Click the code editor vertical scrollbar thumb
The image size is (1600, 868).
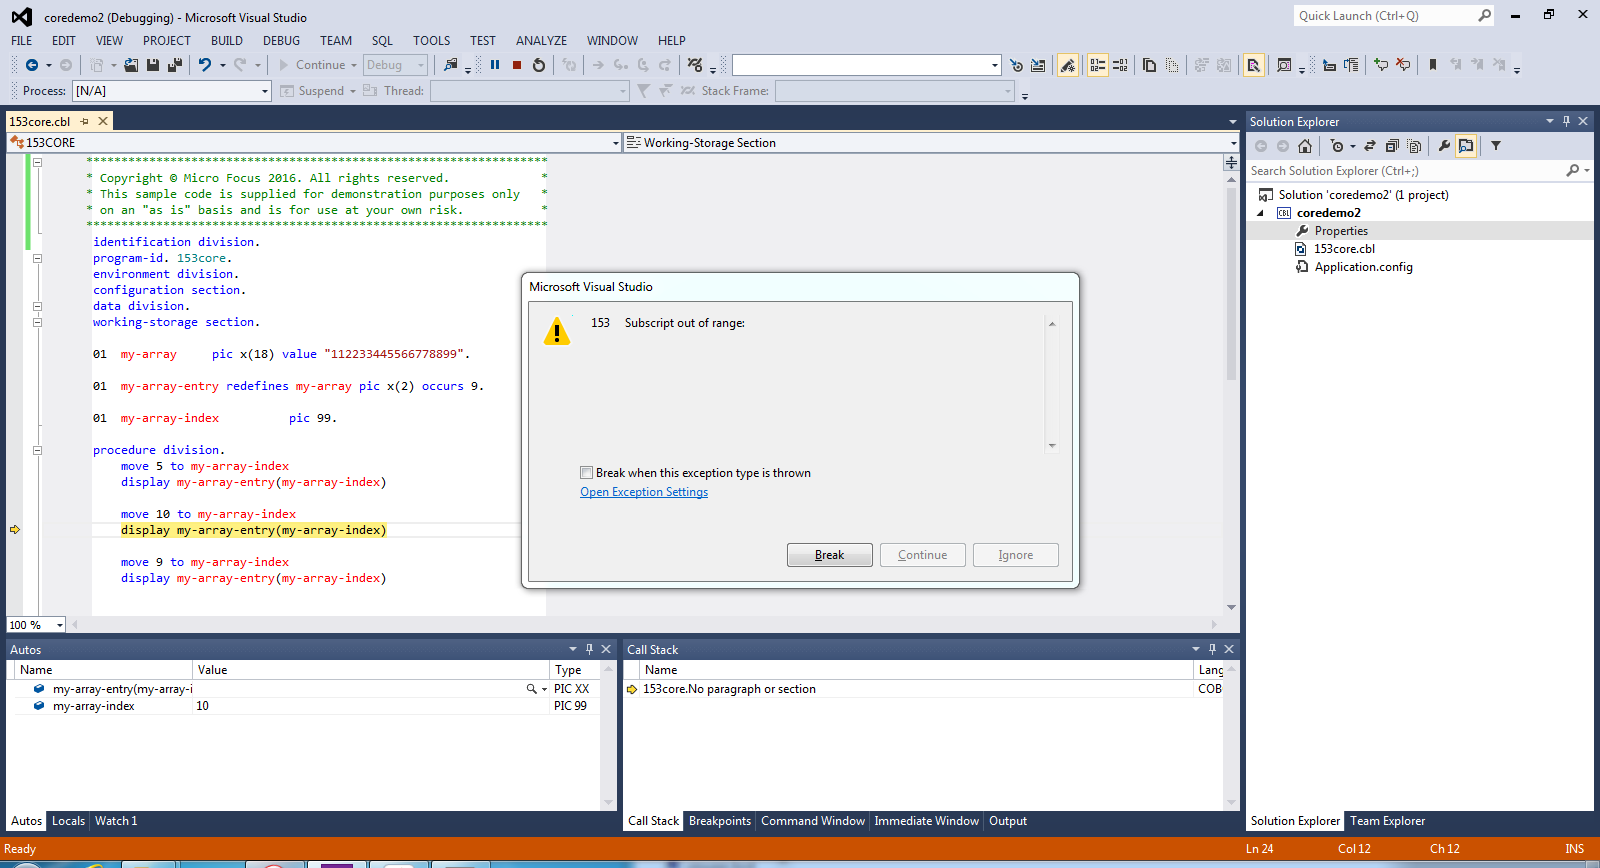tap(1231, 283)
